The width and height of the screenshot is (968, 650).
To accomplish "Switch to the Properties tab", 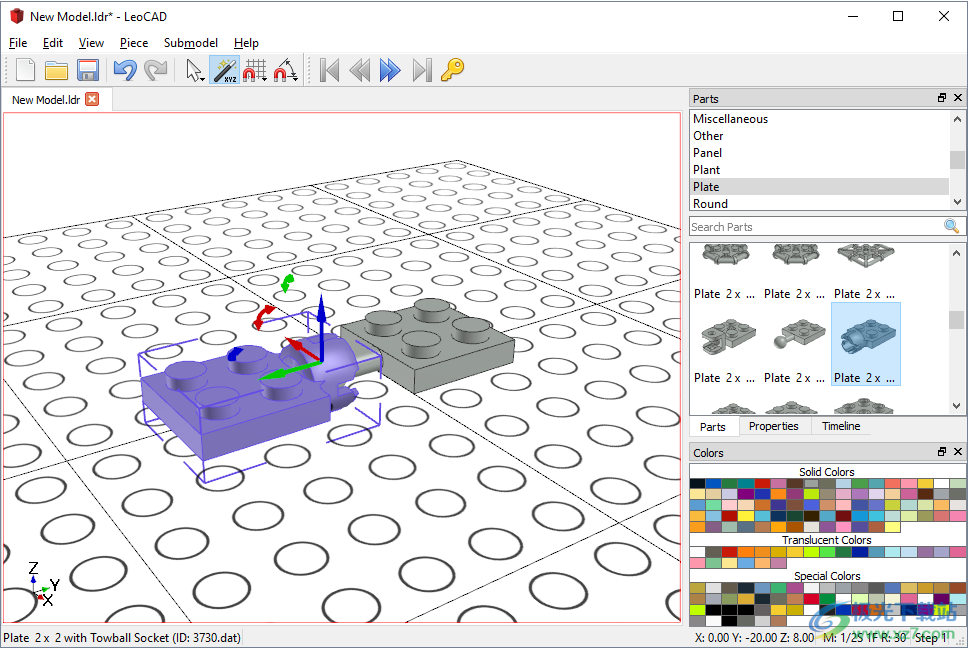I will pyautogui.click(x=773, y=426).
